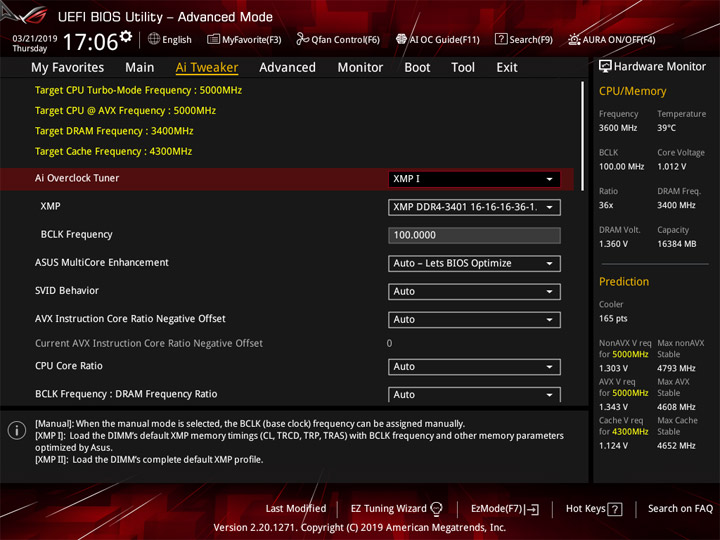Click Search on FAQ link

click(x=680, y=508)
